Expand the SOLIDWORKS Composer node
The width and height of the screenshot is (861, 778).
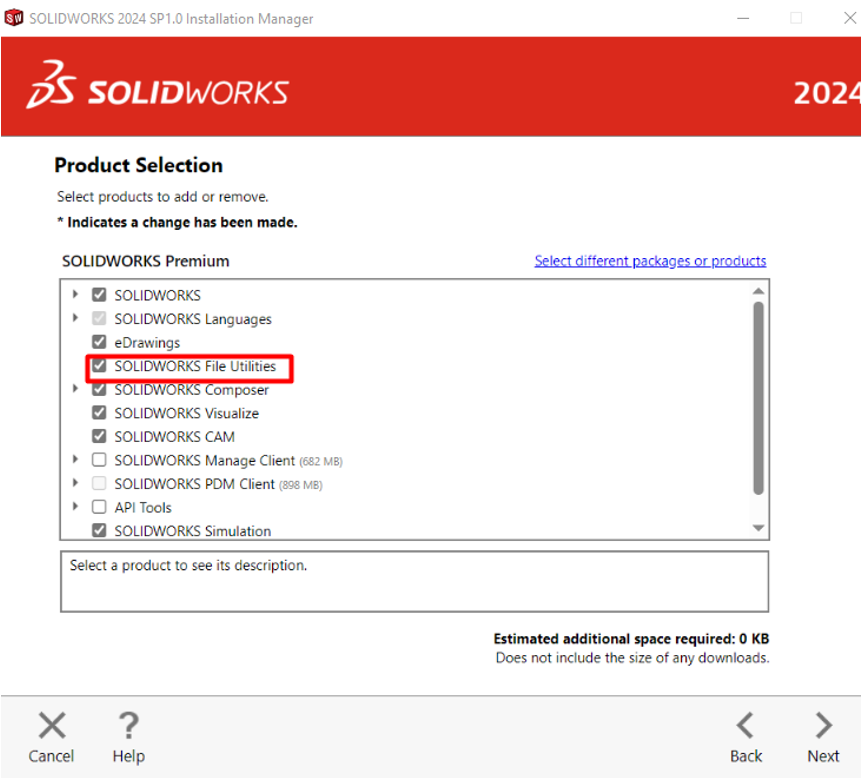tap(75, 390)
